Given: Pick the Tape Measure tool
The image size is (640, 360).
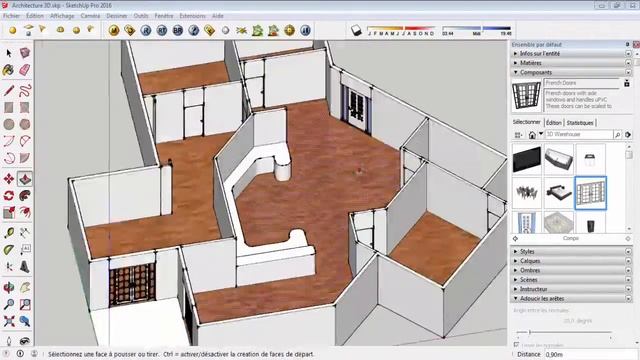Looking at the screenshot, I should [x=9, y=233].
